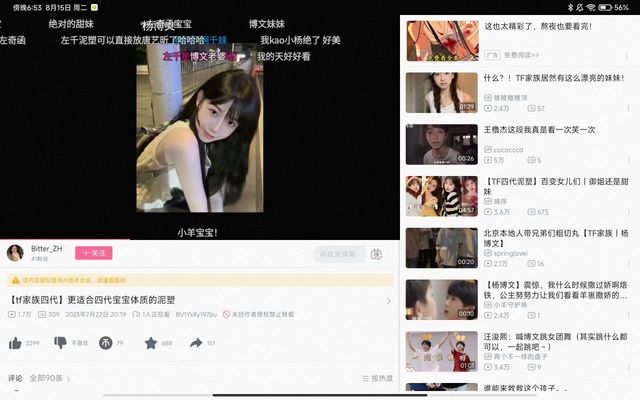Open Bitter_ZH uploader avatar
This screenshot has width=640, height=400.
pyautogui.click(x=15, y=253)
